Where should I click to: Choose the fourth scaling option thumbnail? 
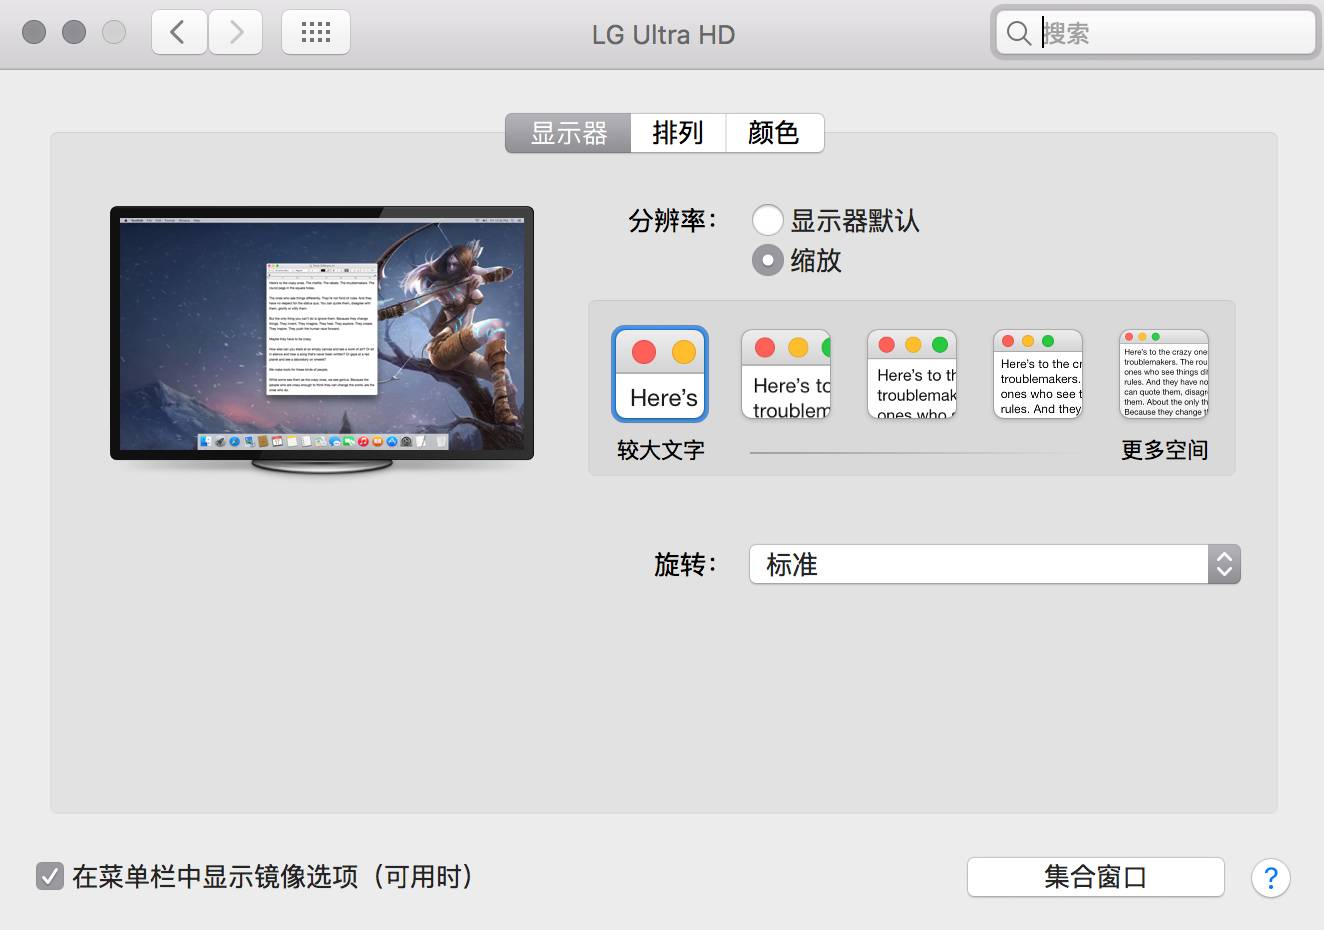(x=1038, y=374)
